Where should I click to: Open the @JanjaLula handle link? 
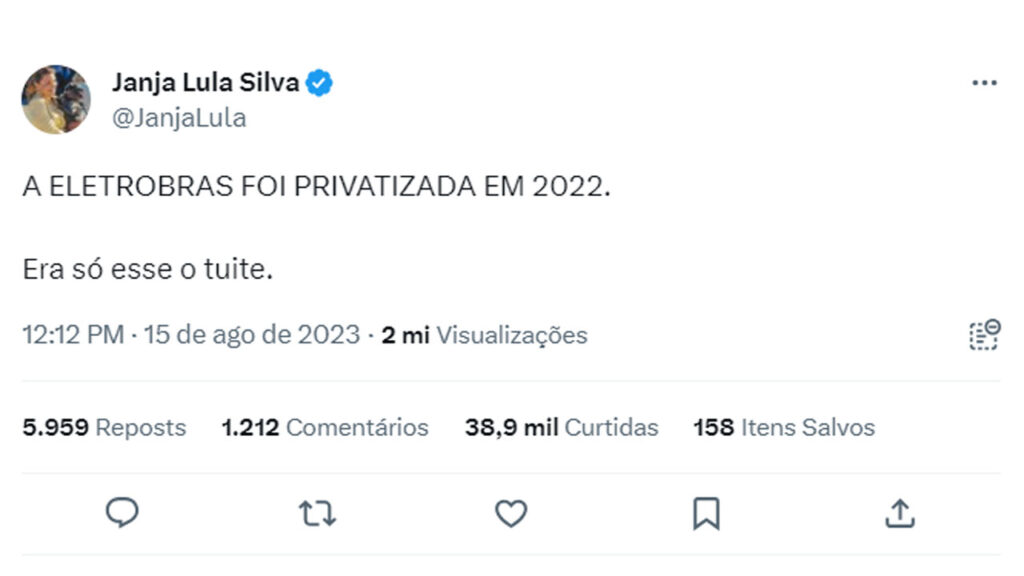coord(179,118)
